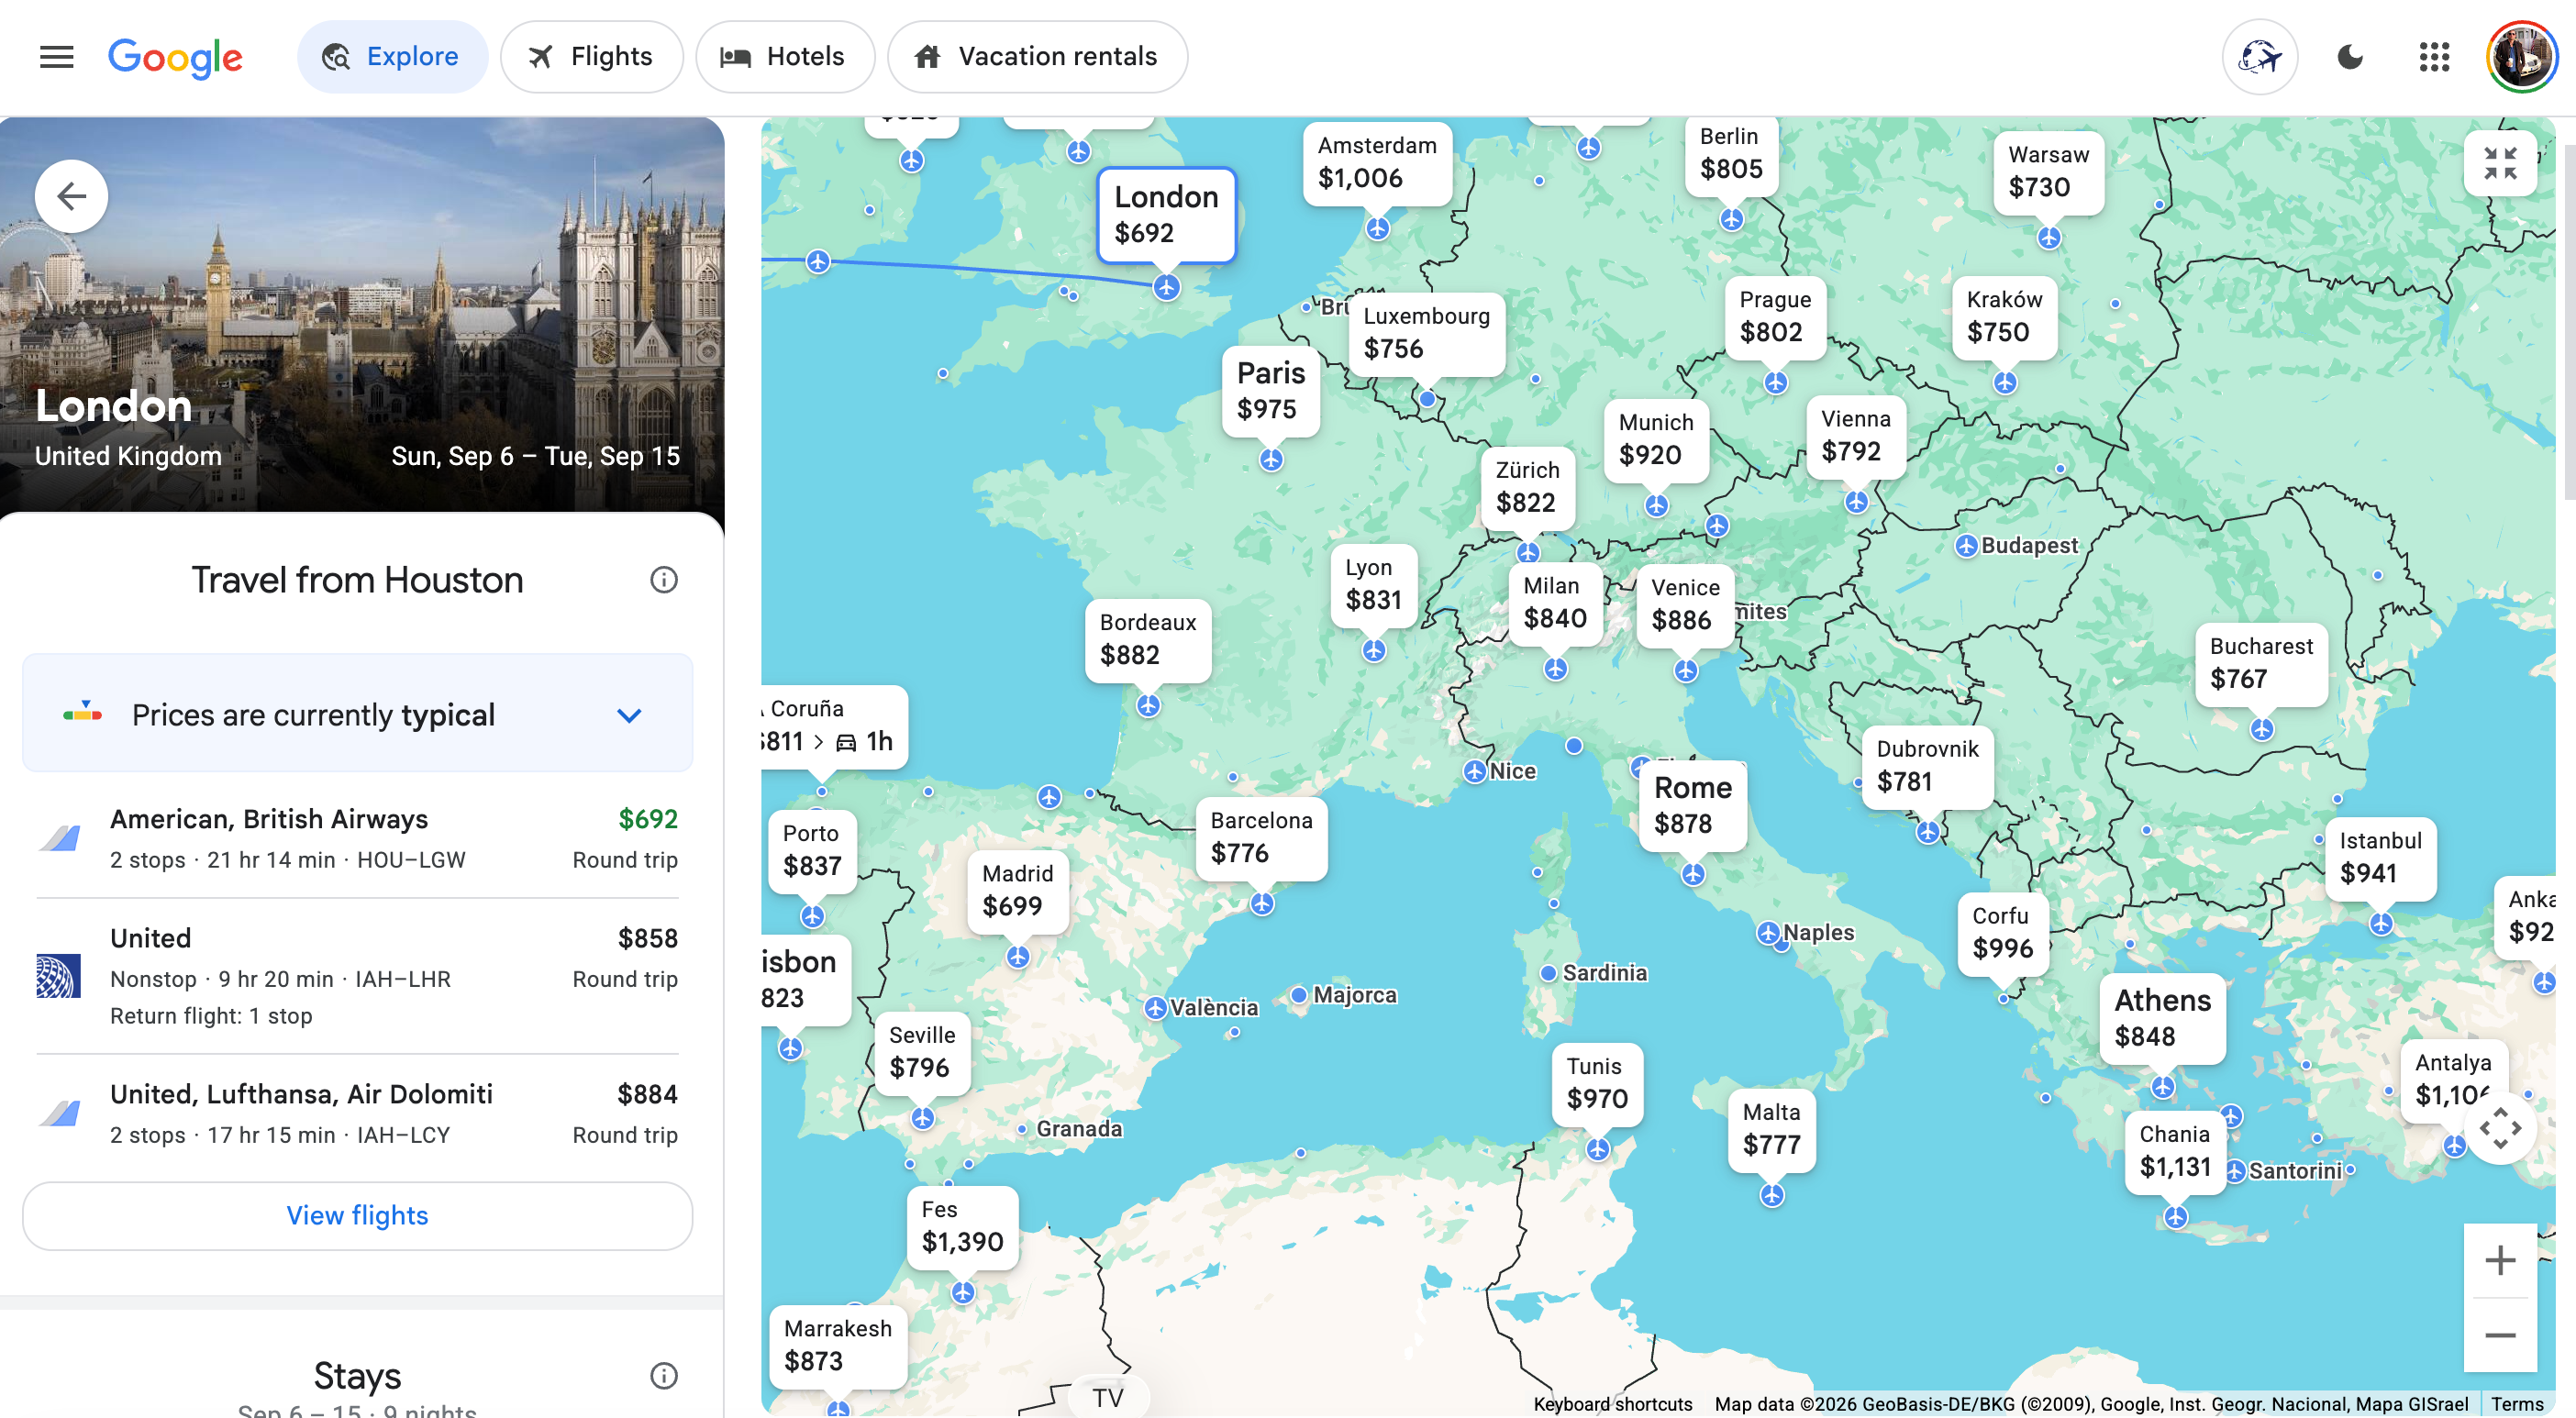The height and width of the screenshot is (1418, 2576).
Task: Click the Granada map marker
Action: (x=1022, y=1129)
